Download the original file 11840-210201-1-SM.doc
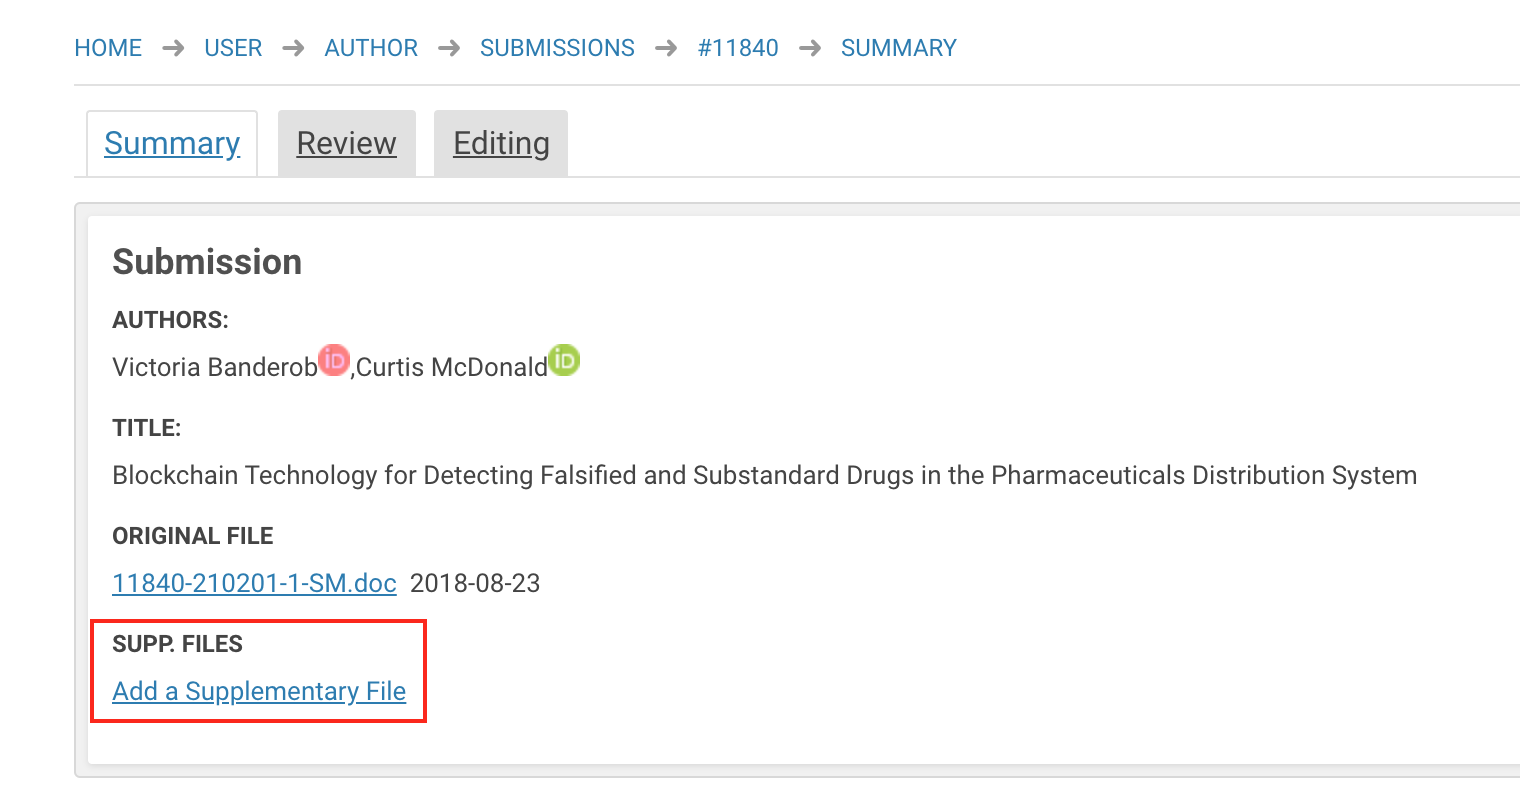This screenshot has width=1520, height=796. click(254, 583)
